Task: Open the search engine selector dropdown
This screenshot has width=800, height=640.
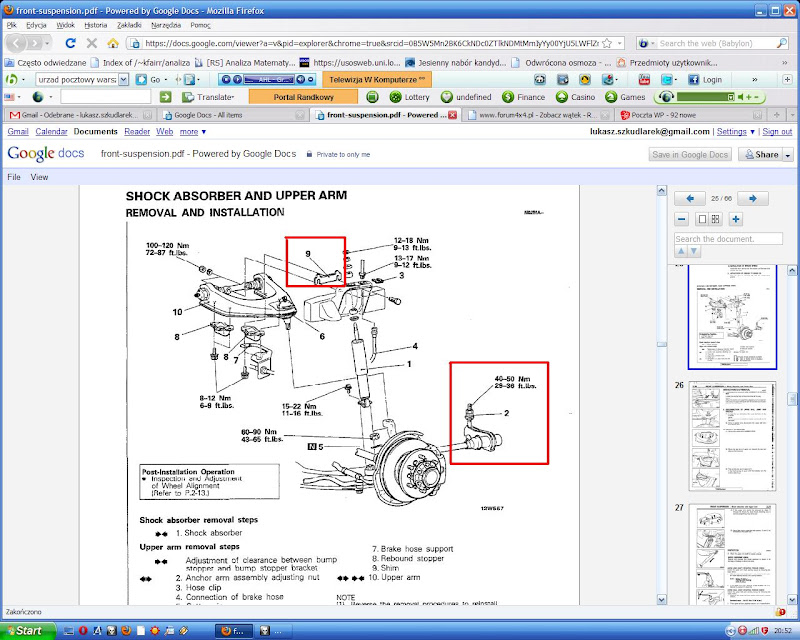Action: coord(646,43)
